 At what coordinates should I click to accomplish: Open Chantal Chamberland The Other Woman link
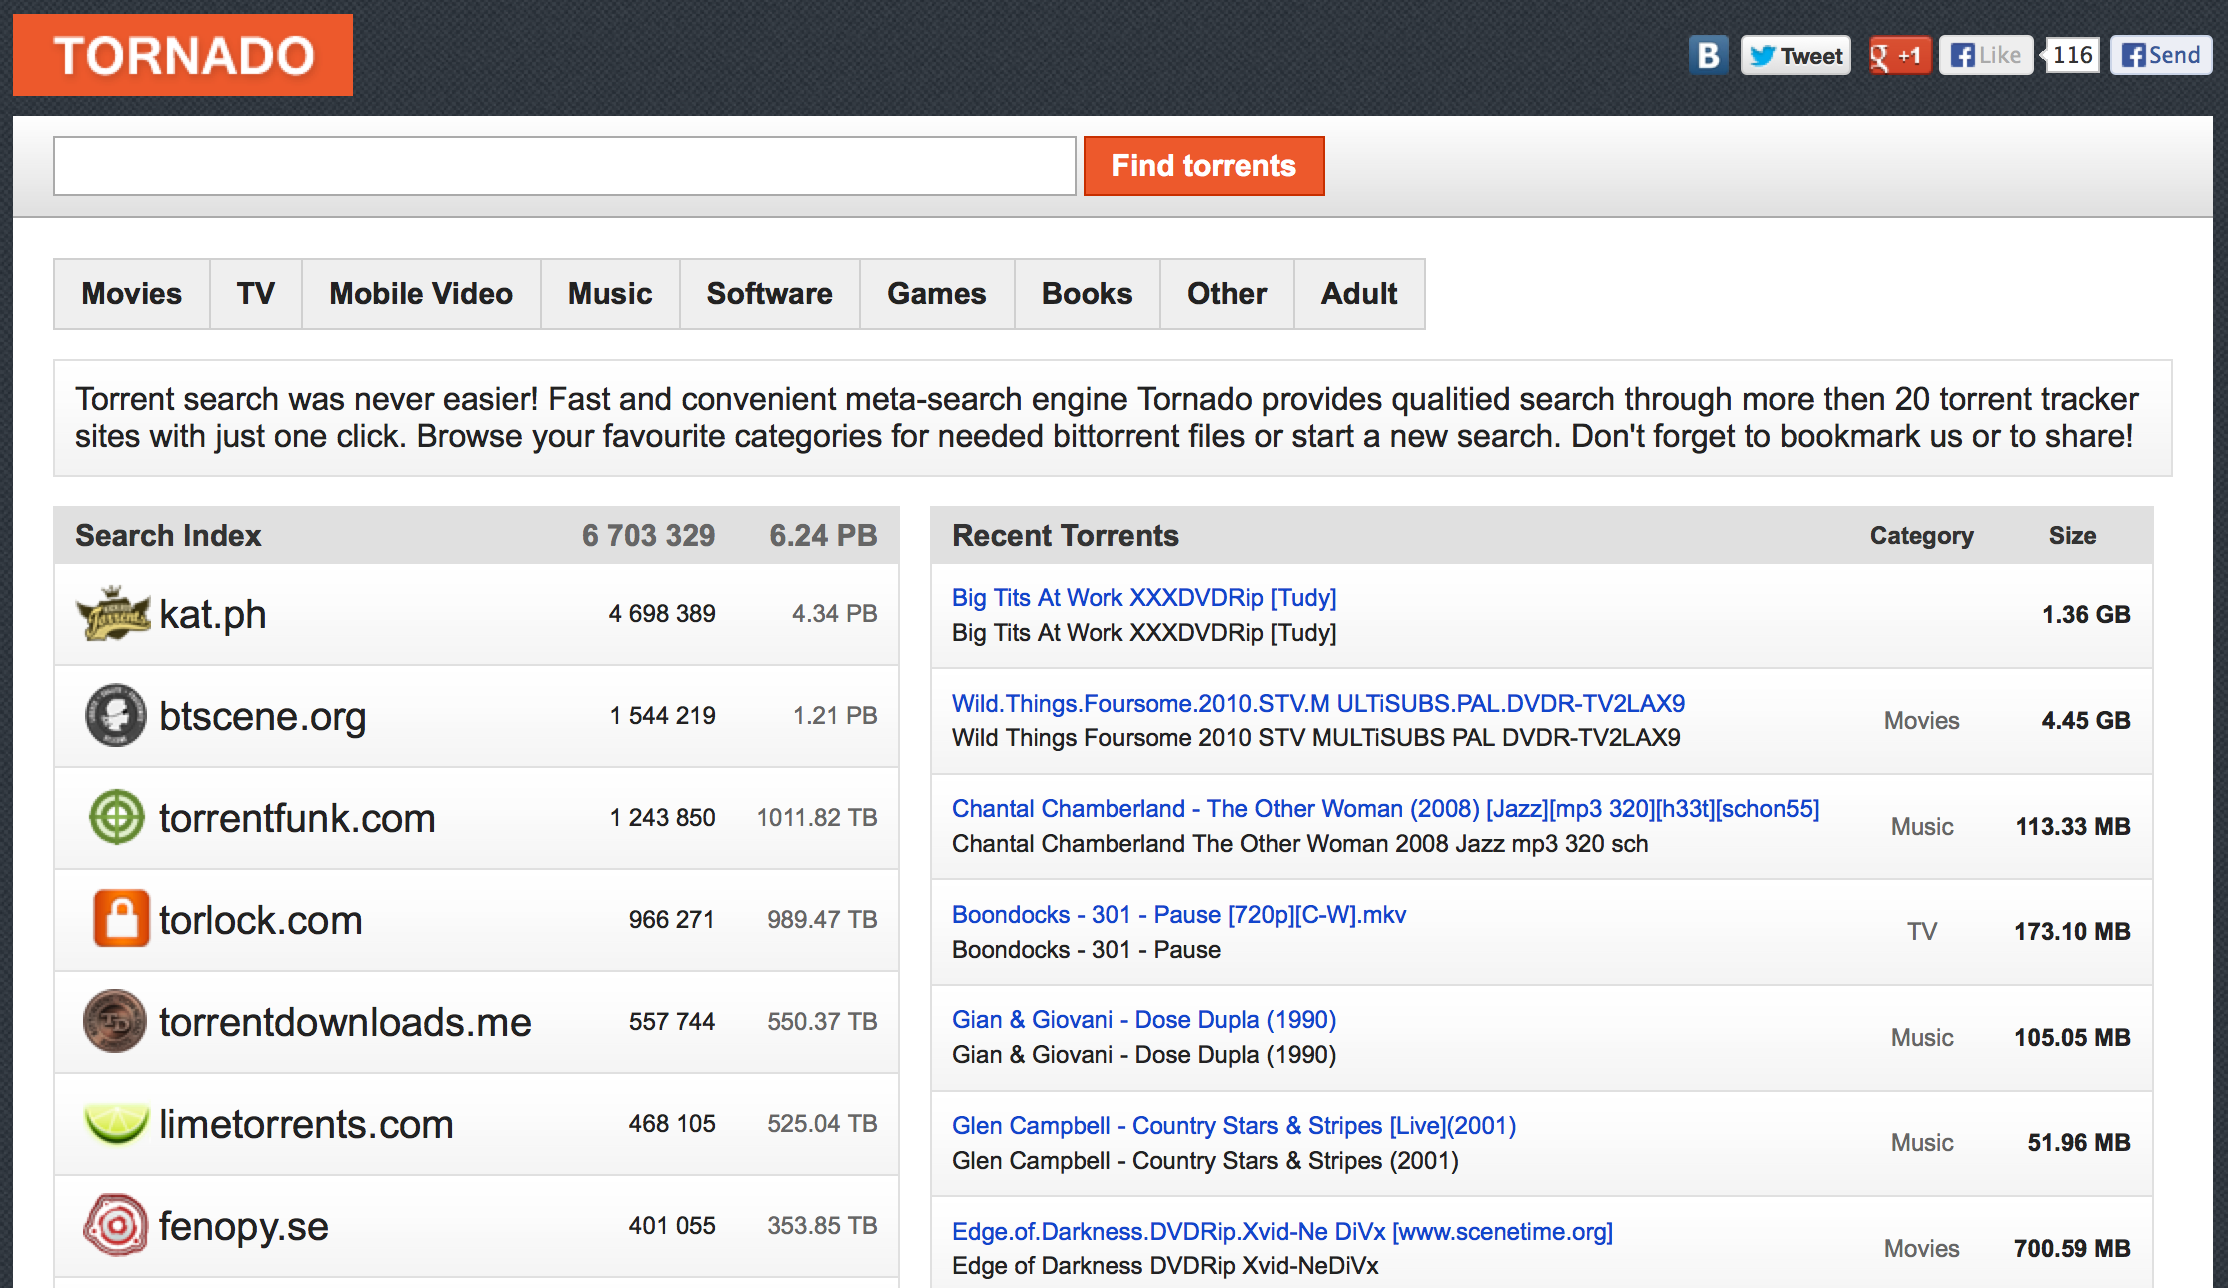1385,808
